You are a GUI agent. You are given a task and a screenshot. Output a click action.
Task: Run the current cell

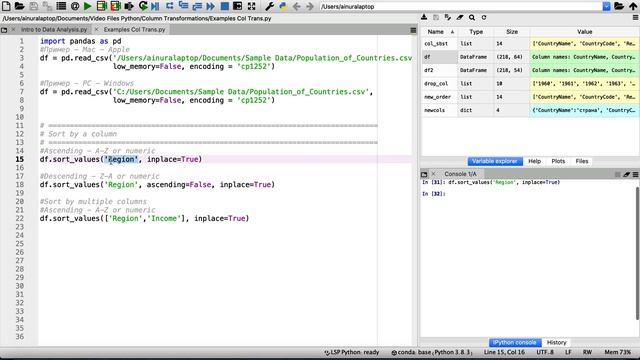coord(101,6)
